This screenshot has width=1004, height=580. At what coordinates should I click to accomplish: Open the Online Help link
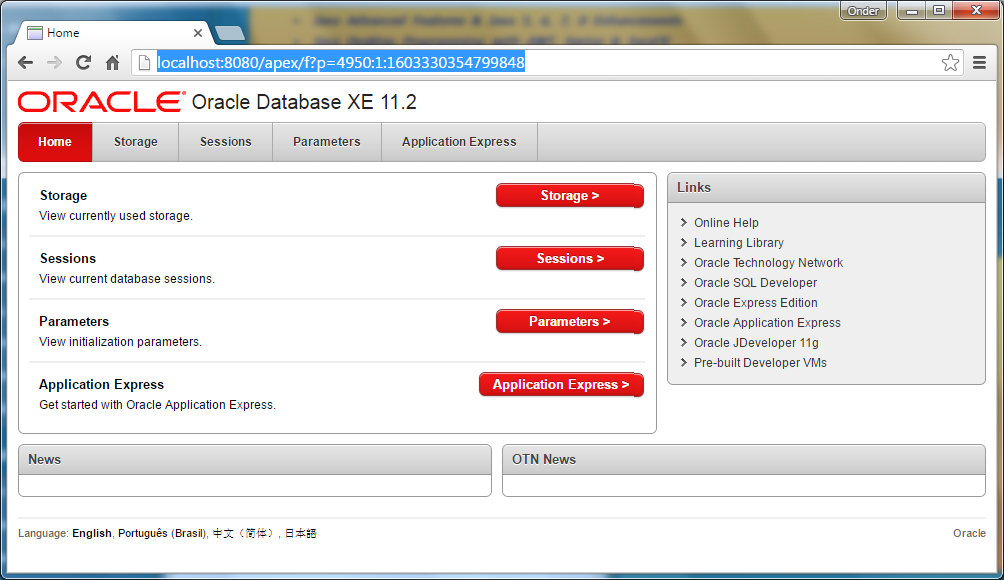click(x=726, y=223)
